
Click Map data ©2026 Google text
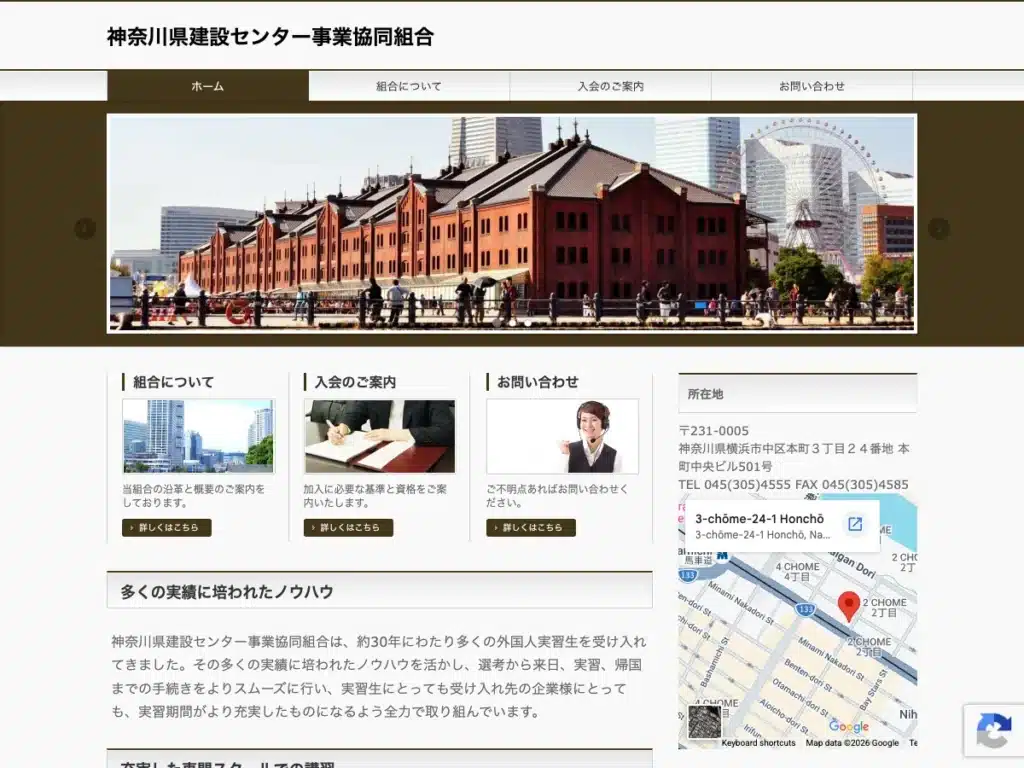[852, 743]
